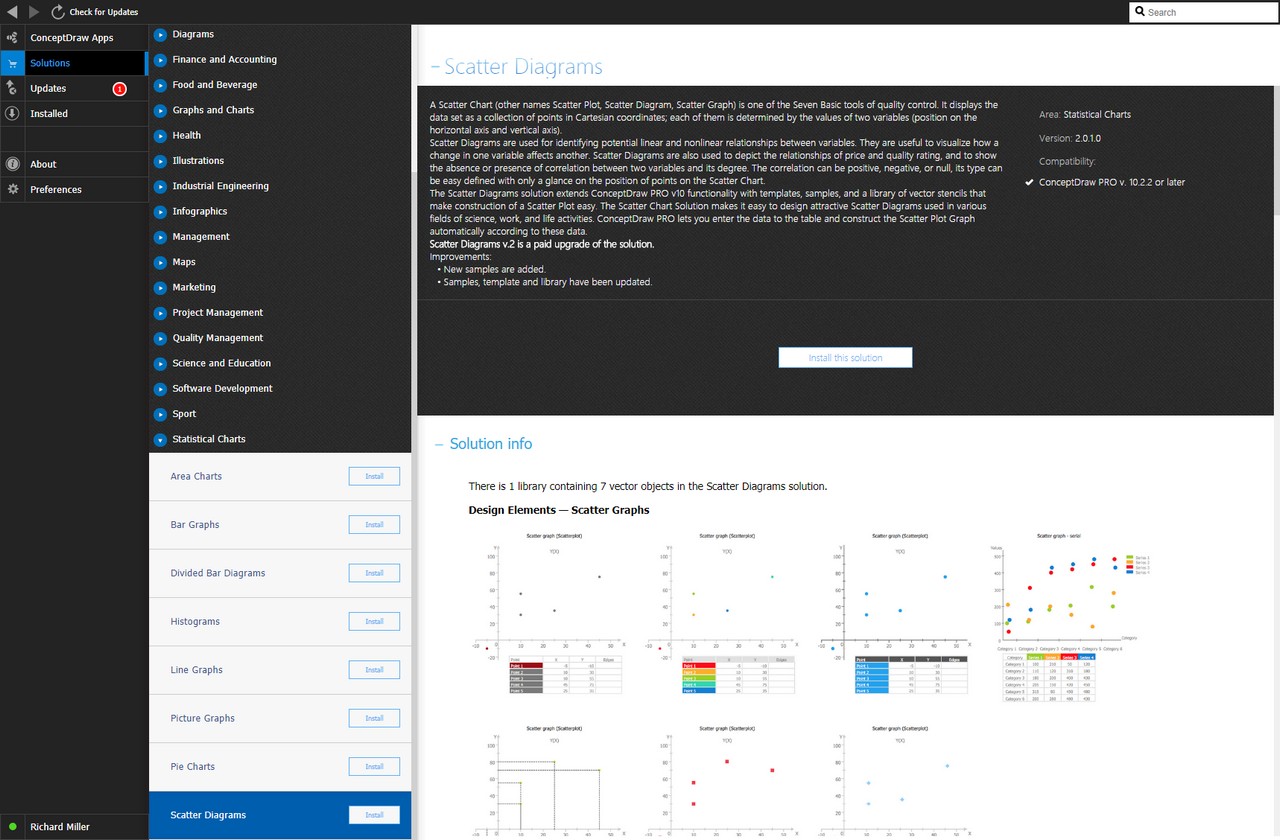Open the scatter graph thumbnail with rainbow table
1280x840 pixels.
[x=723, y=614]
